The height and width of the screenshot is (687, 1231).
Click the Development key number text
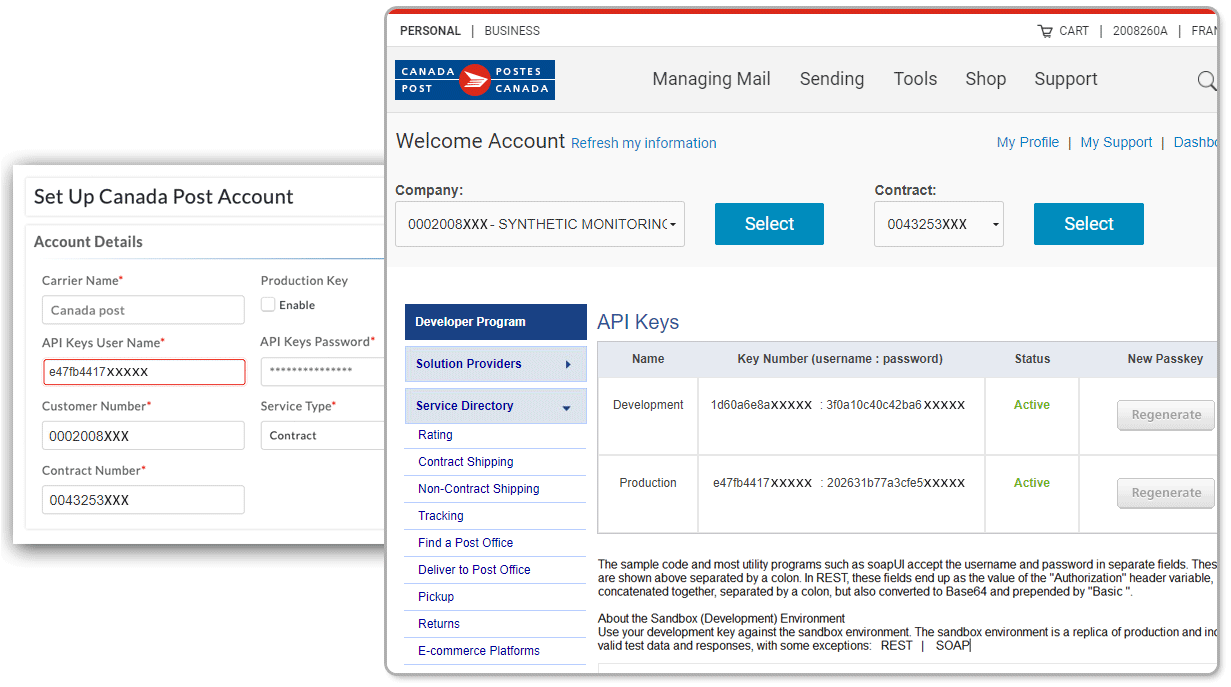(x=838, y=405)
